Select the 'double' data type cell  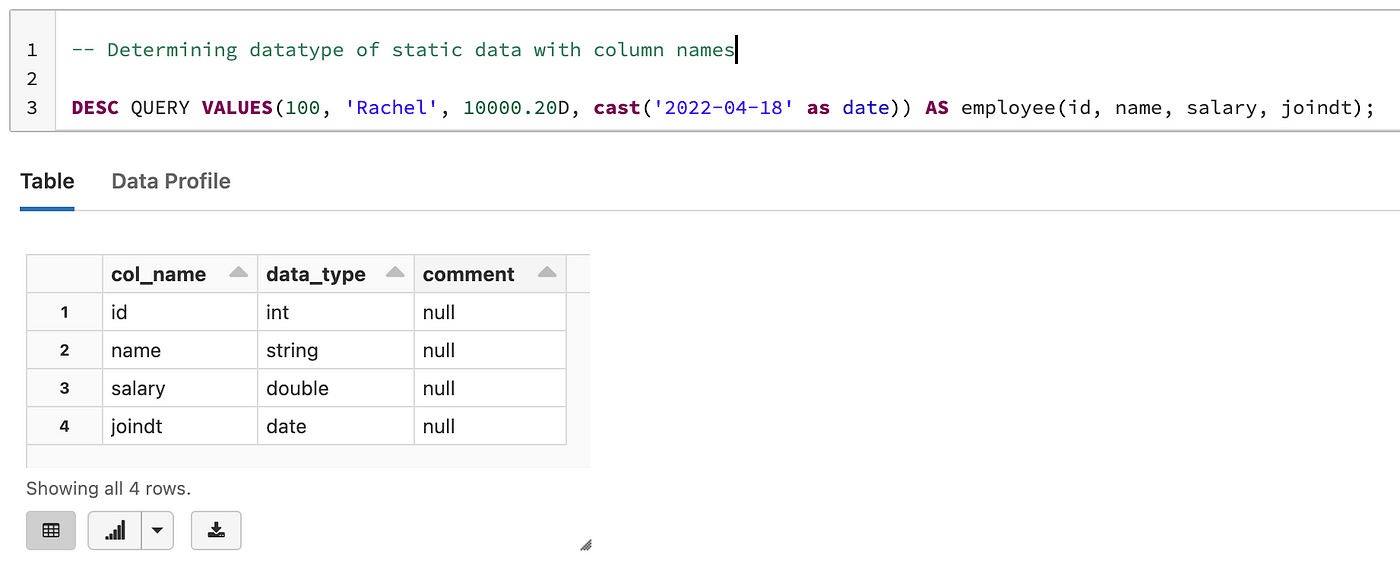coord(336,388)
